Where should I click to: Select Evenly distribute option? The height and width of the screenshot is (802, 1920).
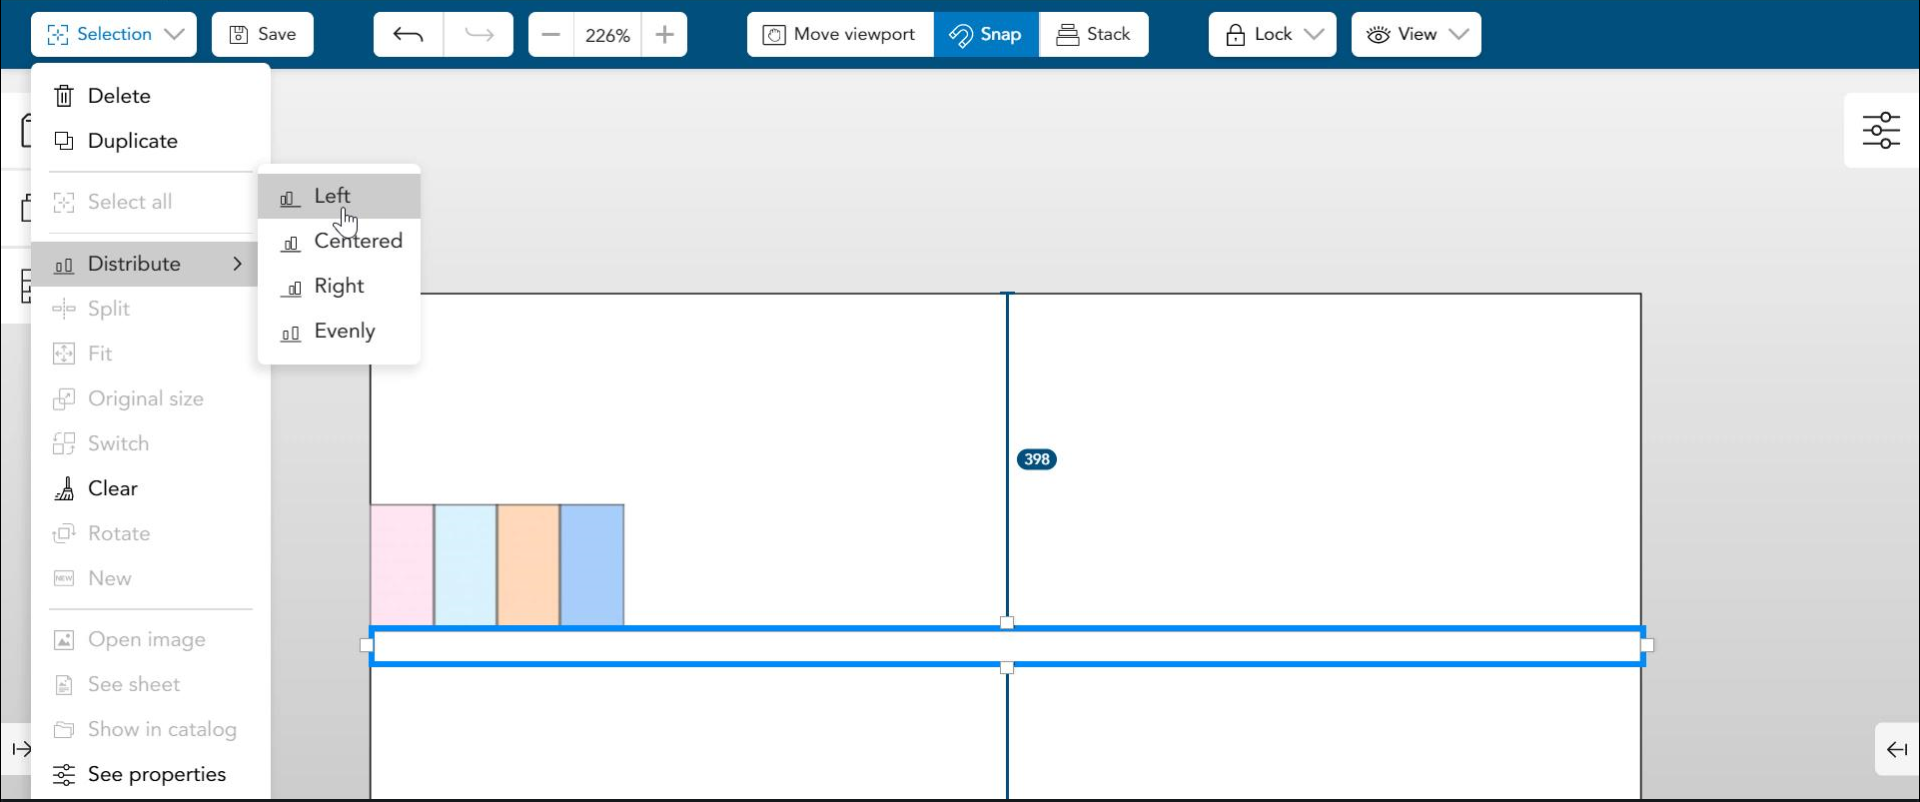(x=339, y=331)
